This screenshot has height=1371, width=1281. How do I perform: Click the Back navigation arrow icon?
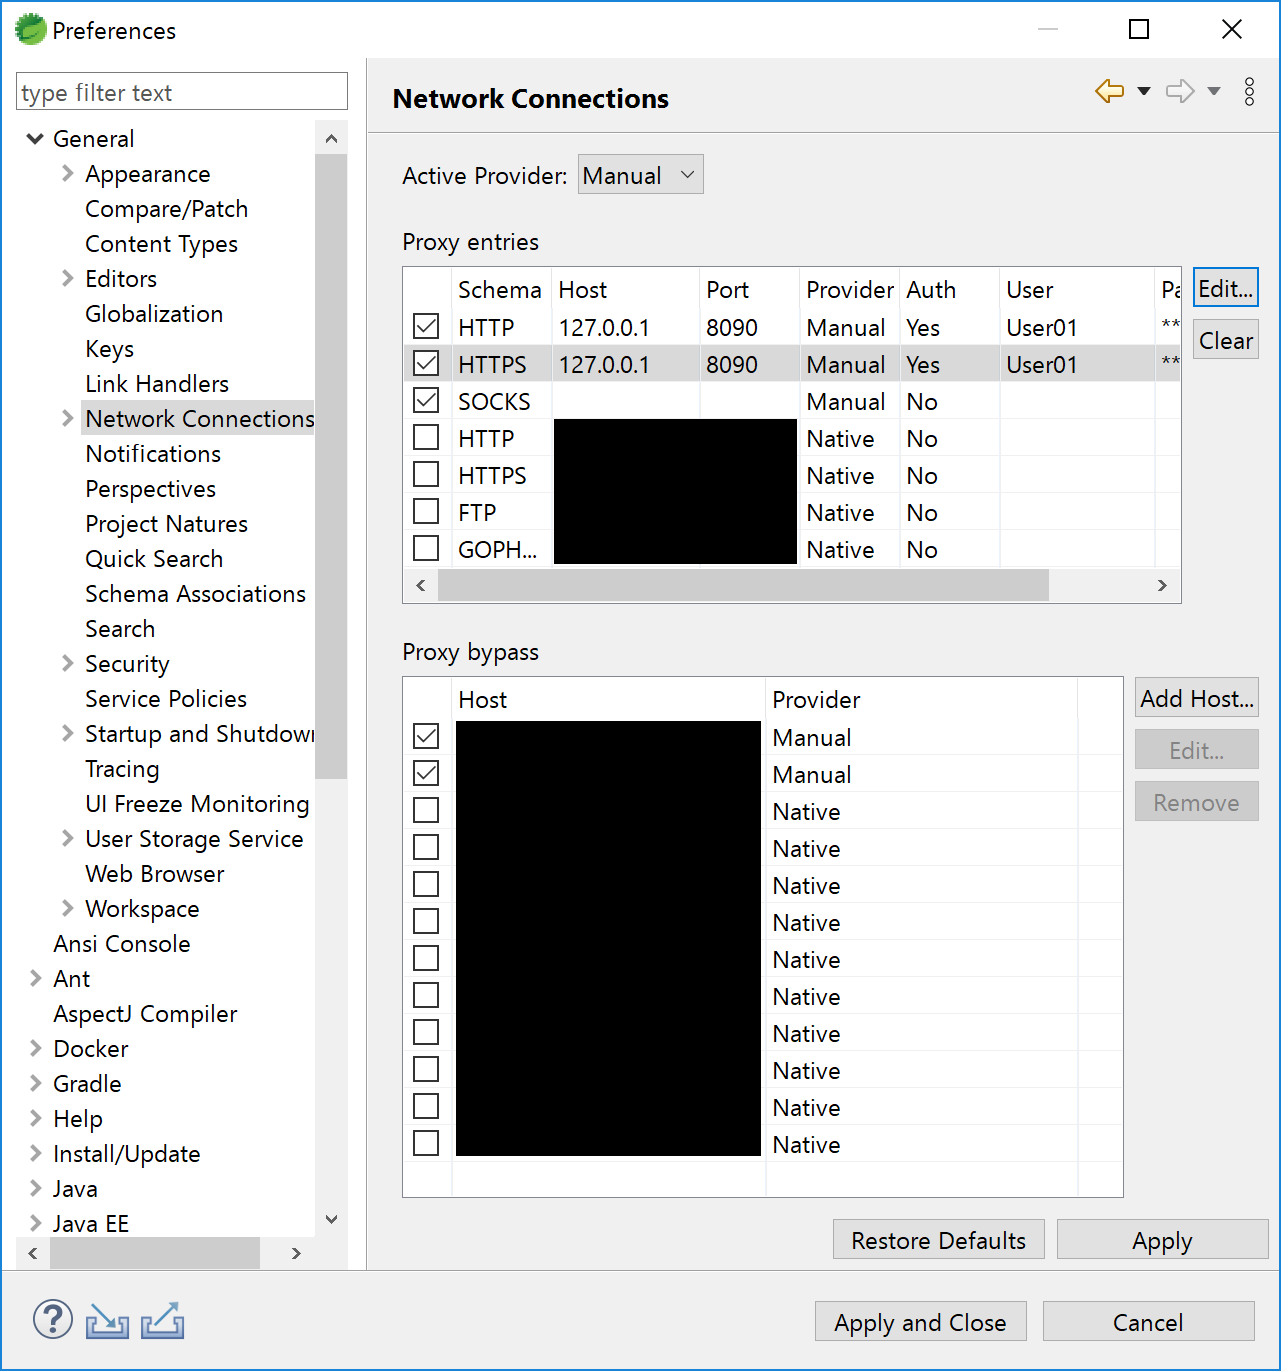pyautogui.click(x=1109, y=91)
